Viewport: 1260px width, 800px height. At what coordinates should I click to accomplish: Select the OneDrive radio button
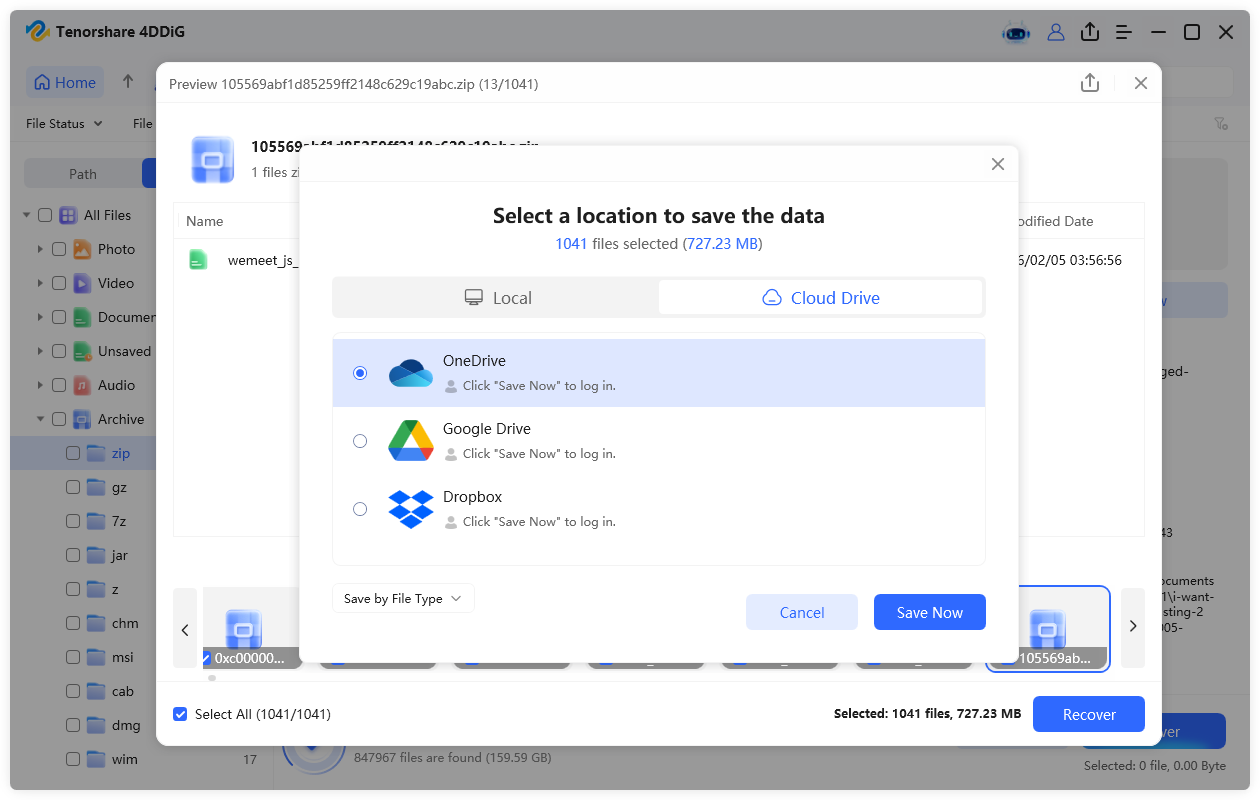coord(360,373)
